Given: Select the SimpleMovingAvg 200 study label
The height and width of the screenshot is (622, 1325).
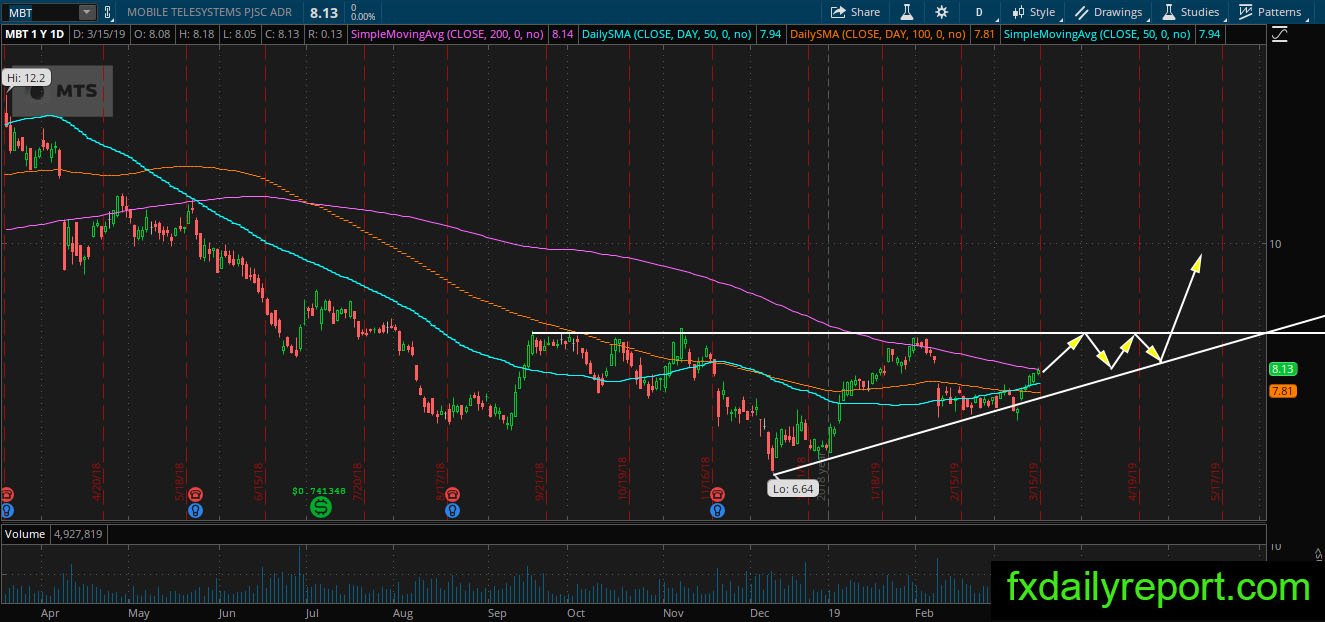Looking at the screenshot, I should (446, 34).
